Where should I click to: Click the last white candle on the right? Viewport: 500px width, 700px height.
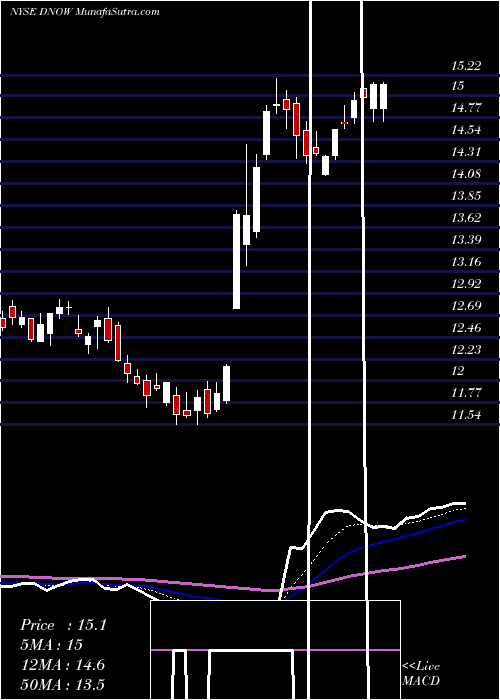coord(383,96)
